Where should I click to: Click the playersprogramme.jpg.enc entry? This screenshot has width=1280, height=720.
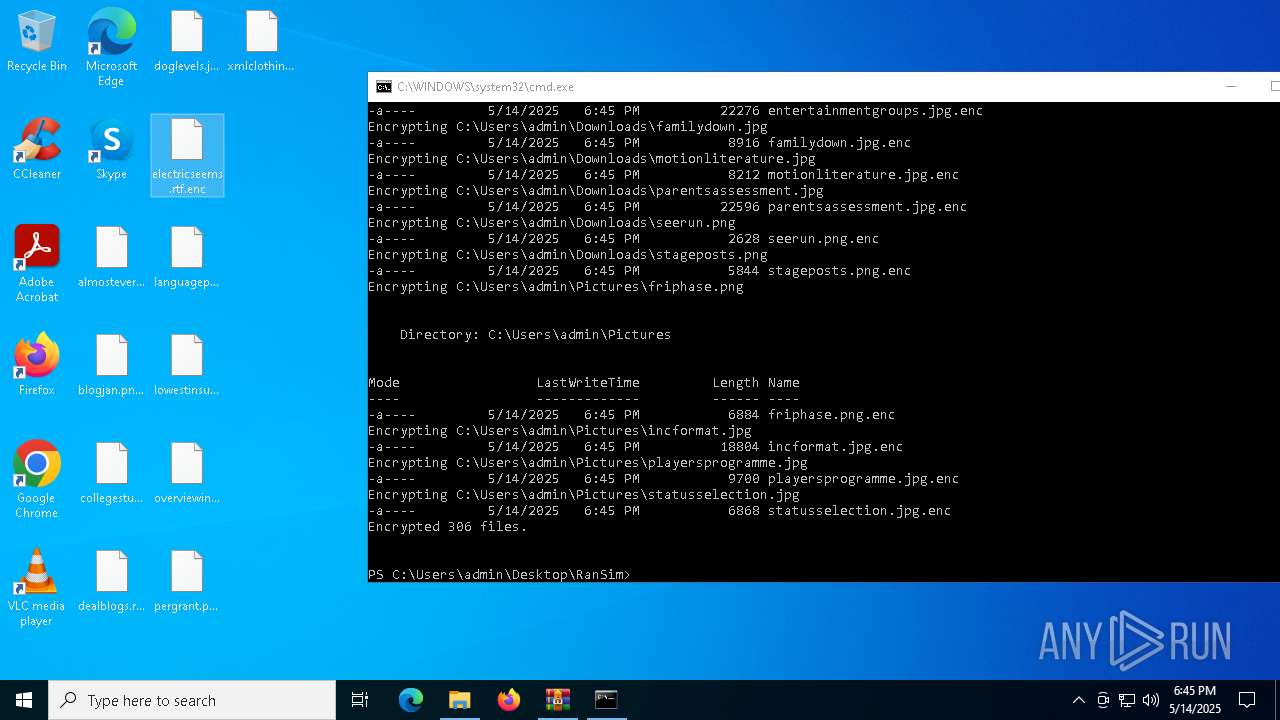[x=863, y=479]
